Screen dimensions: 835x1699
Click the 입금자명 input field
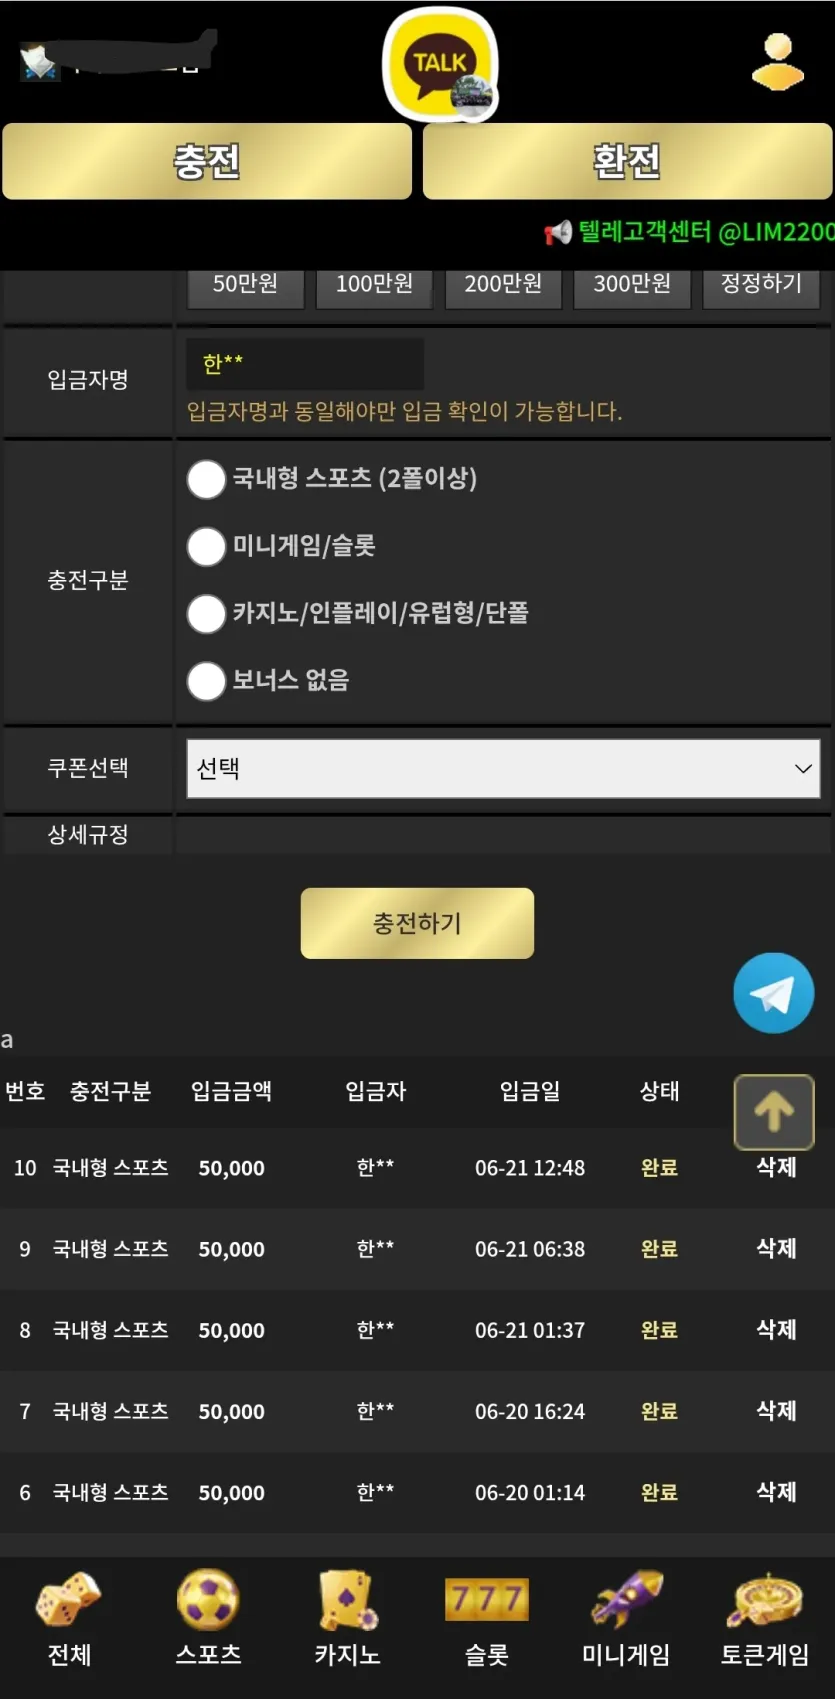pyautogui.click(x=305, y=364)
